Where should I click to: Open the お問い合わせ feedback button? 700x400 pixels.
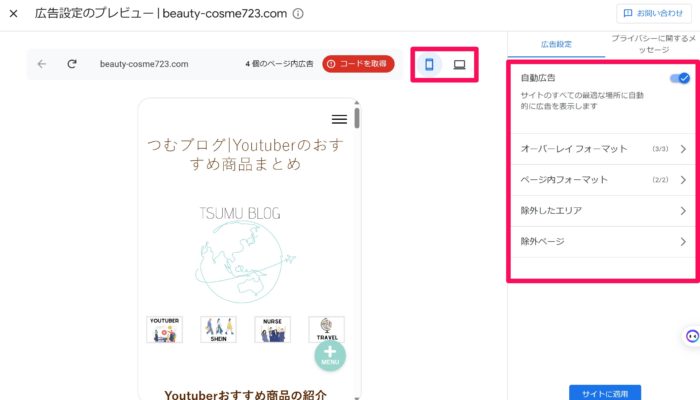coord(654,13)
